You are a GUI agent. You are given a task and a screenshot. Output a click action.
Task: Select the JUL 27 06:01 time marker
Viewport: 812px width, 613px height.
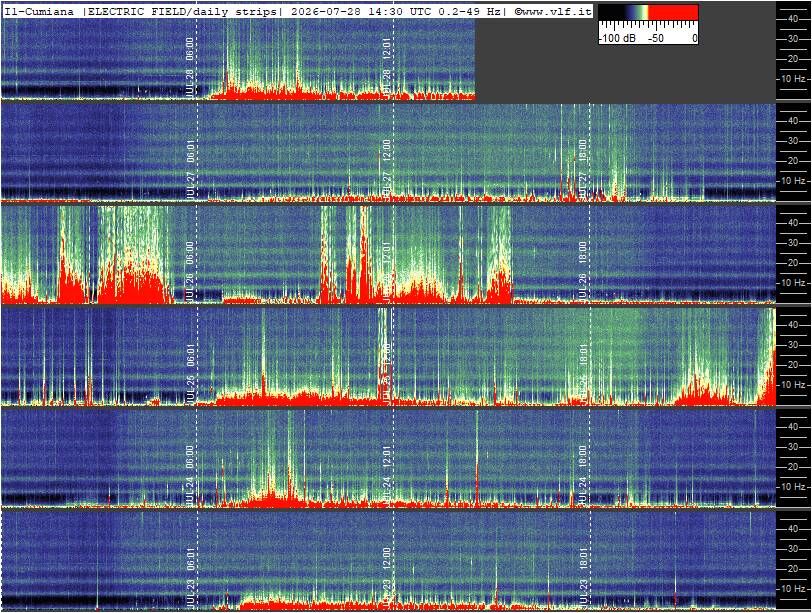190,169
